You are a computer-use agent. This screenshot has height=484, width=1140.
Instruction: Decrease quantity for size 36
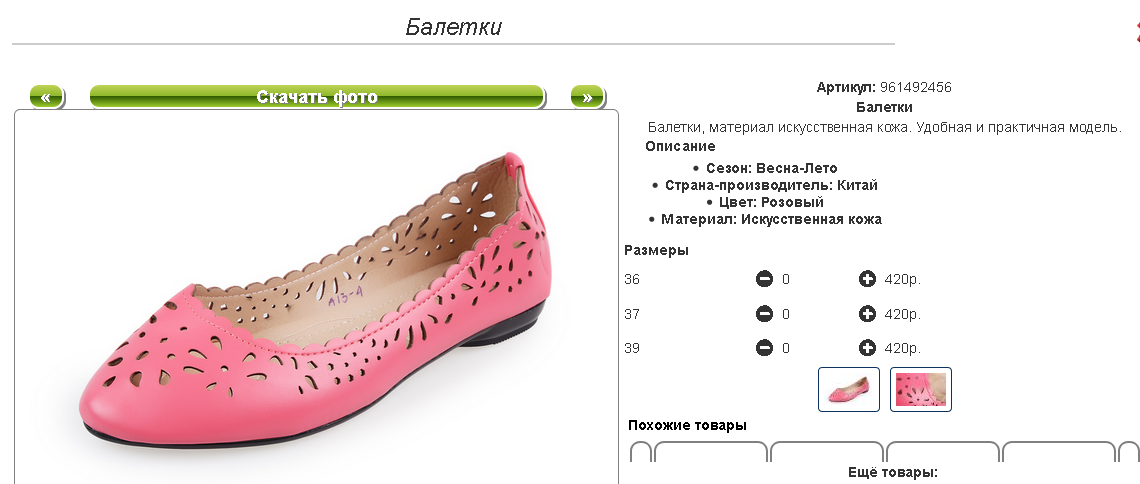pos(764,280)
